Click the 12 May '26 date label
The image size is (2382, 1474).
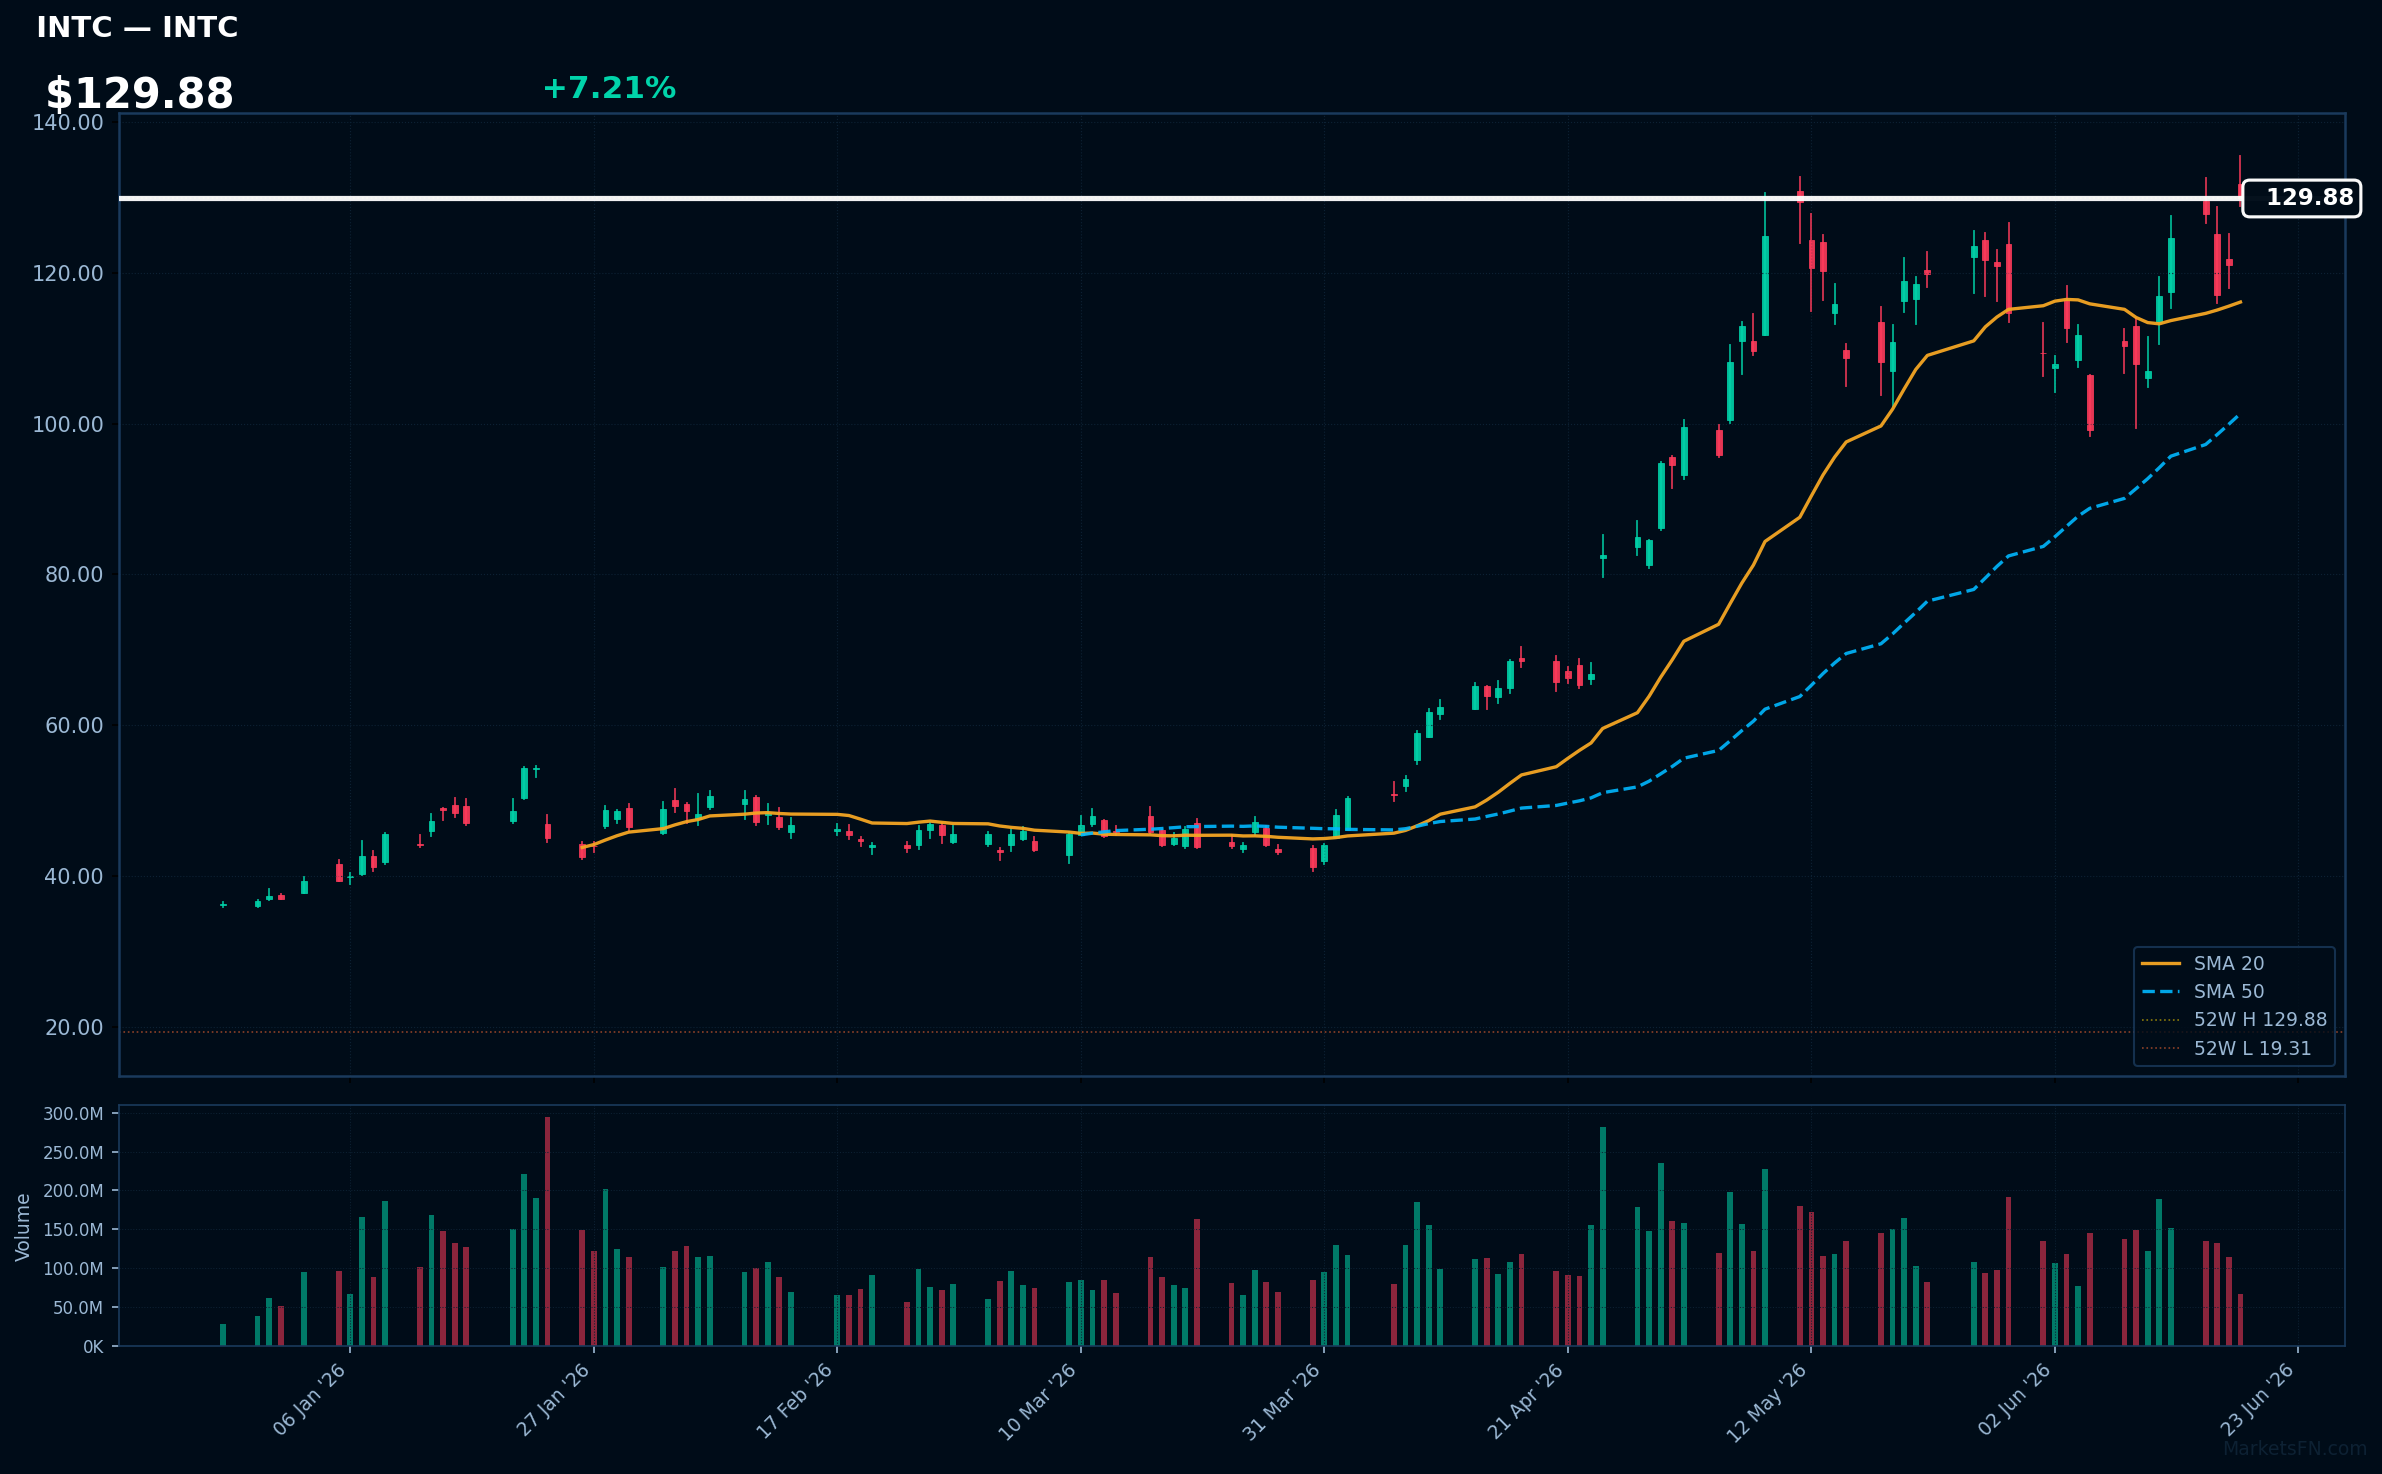pos(1767,1400)
